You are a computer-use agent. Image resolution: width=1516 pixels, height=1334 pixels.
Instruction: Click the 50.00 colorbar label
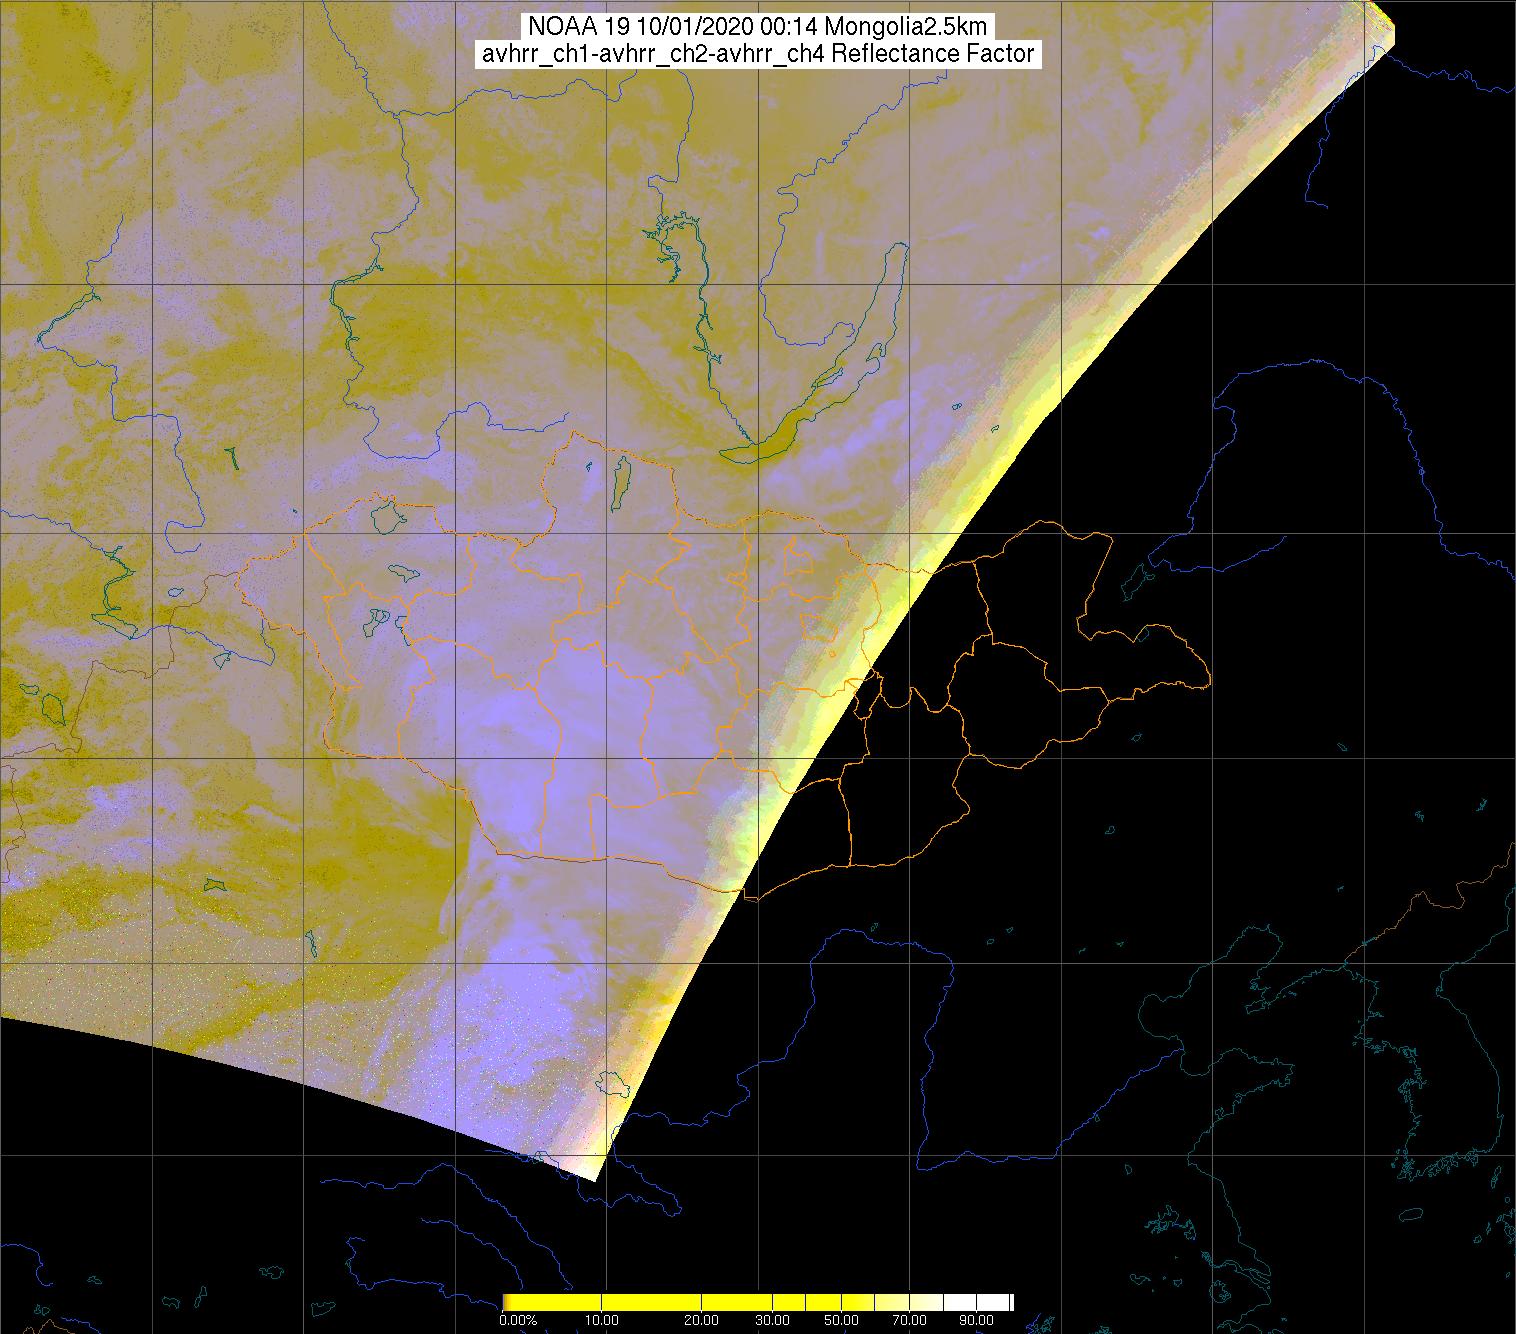click(x=841, y=1320)
